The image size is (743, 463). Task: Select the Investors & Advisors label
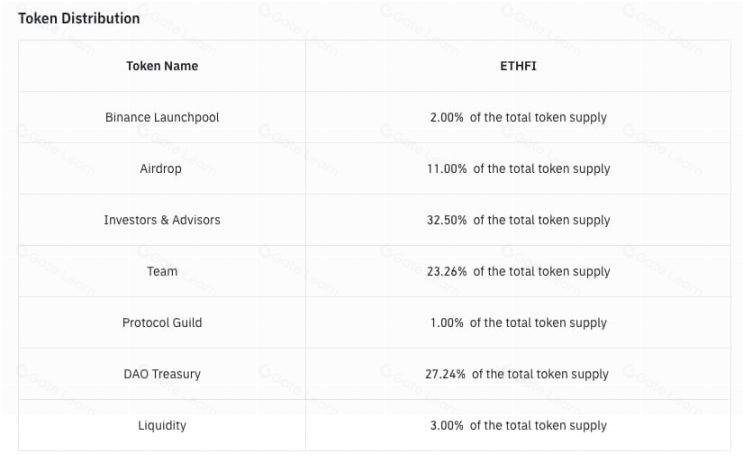(x=162, y=220)
